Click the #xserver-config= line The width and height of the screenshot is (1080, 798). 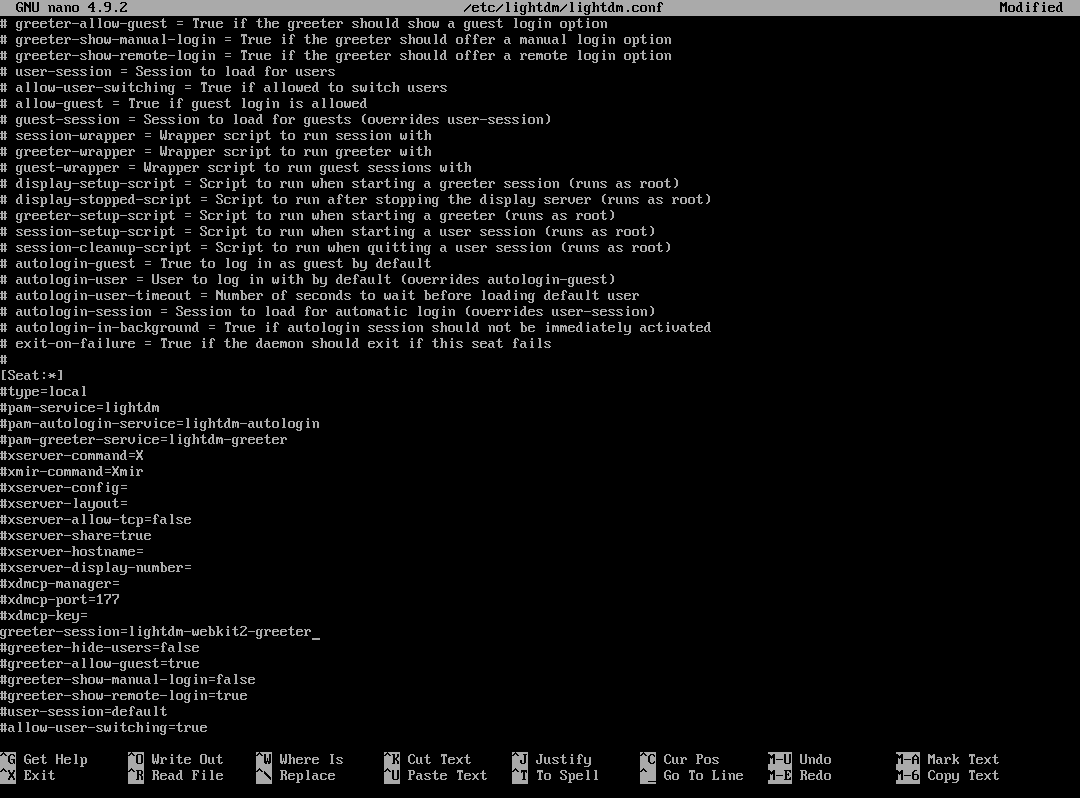click(64, 487)
